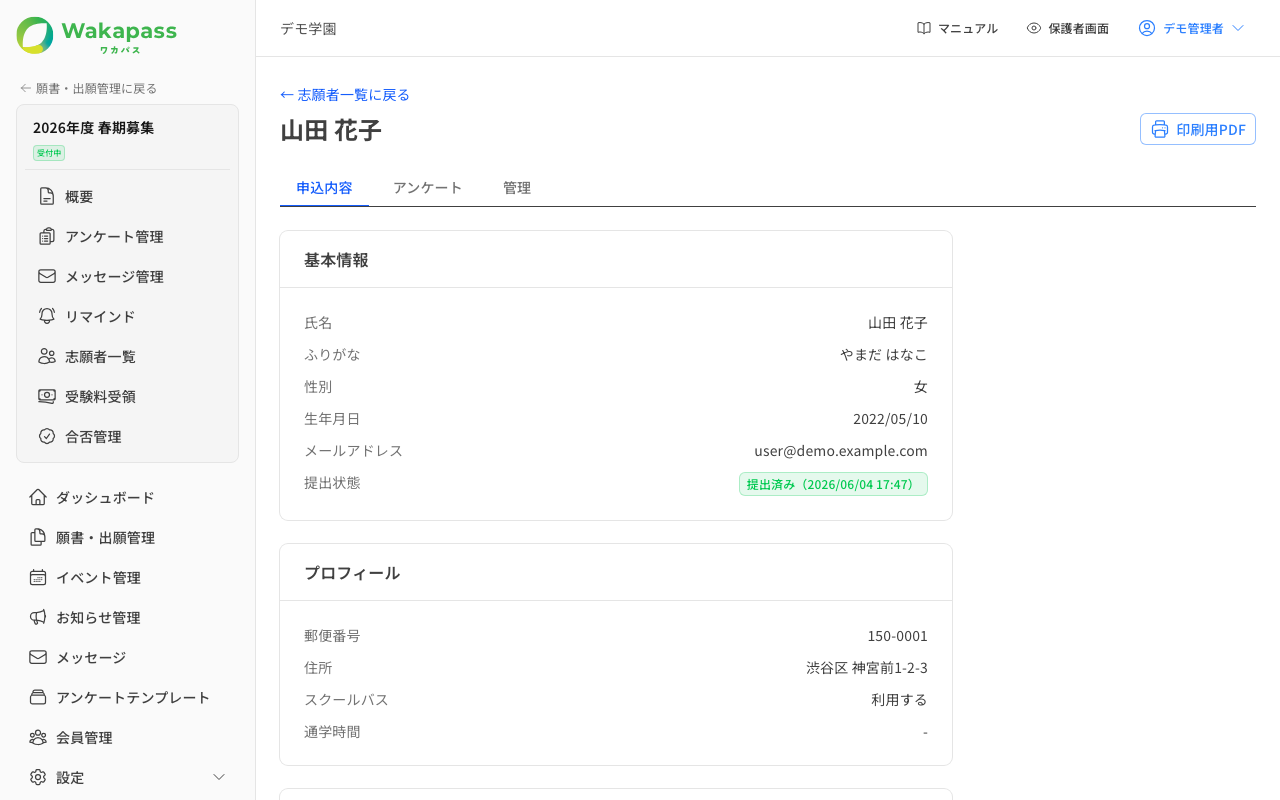Click the デモ学園 school name
The image size is (1280, 800).
pos(308,28)
